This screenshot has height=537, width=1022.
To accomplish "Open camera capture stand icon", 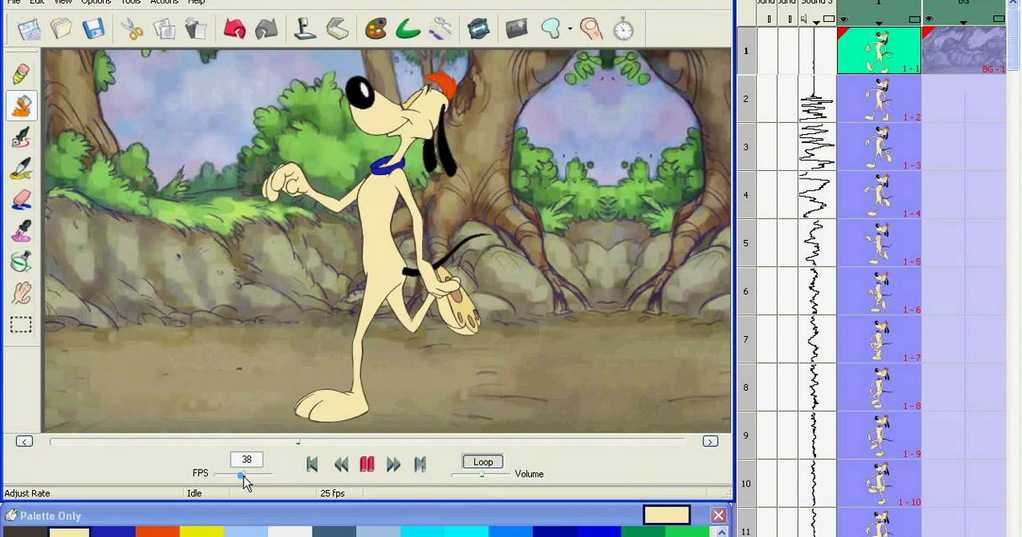I will coord(304,29).
